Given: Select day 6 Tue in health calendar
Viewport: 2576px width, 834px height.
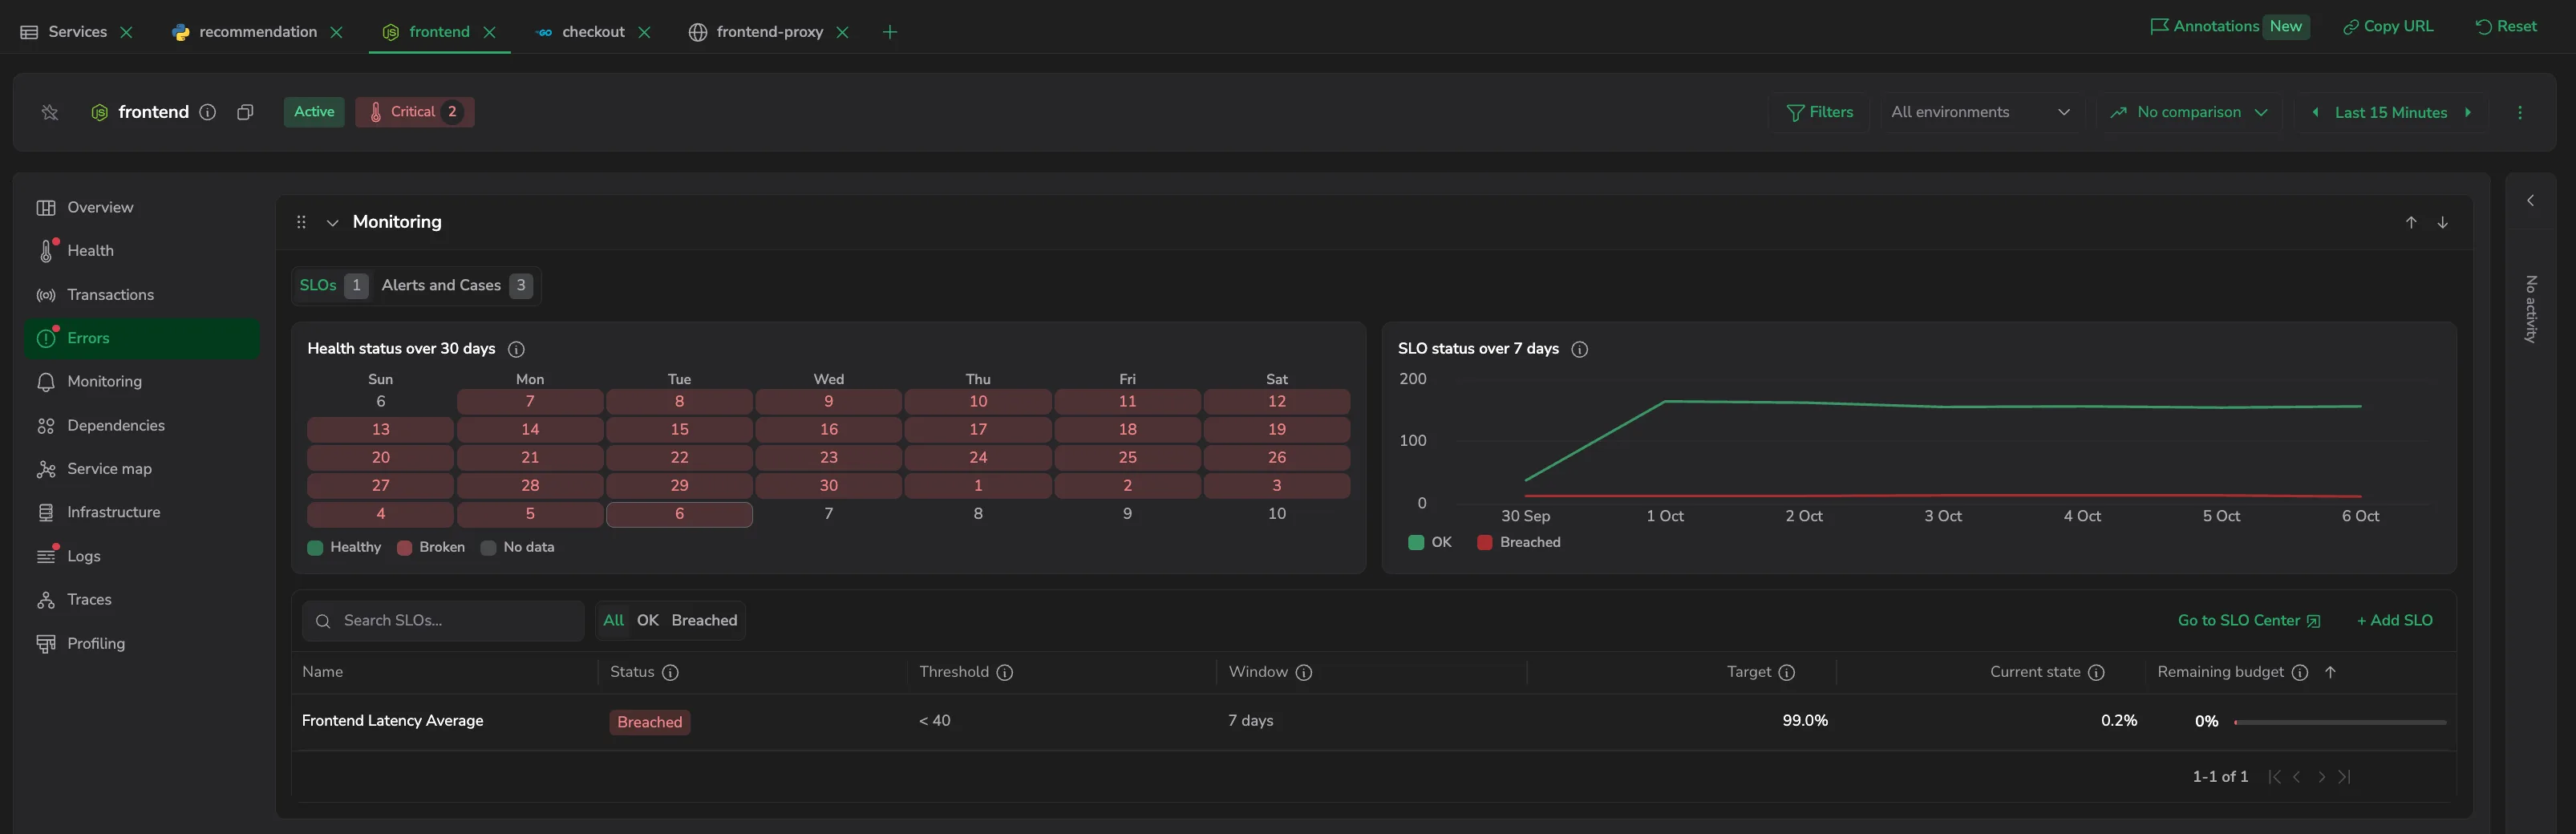Looking at the screenshot, I should pos(679,514).
